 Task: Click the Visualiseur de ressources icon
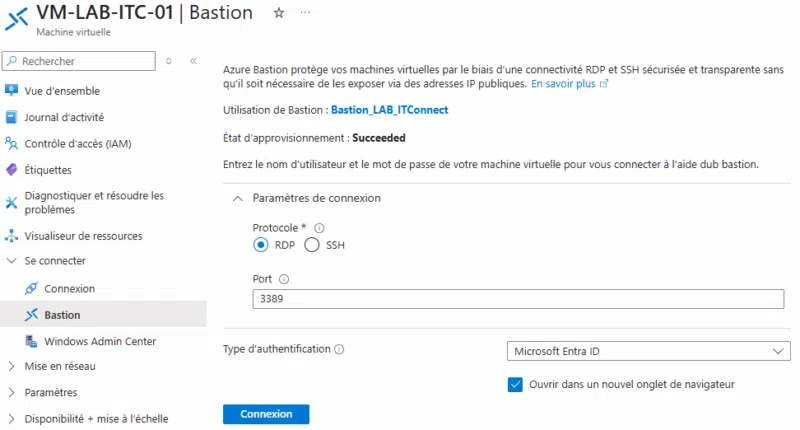(12, 236)
